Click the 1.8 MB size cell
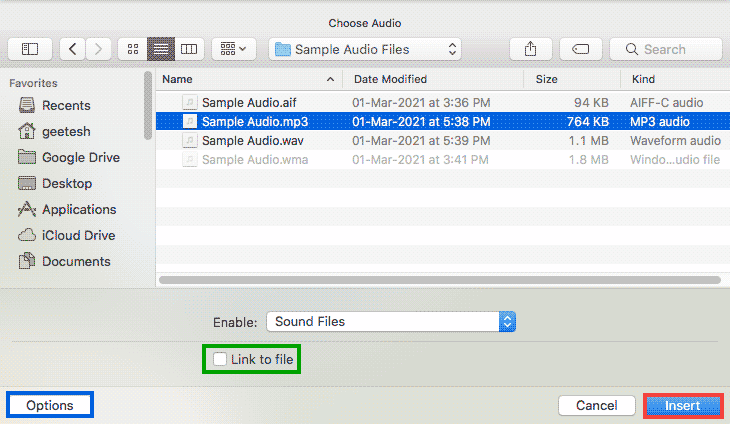The height and width of the screenshot is (424, 730). tap(588, 160)
